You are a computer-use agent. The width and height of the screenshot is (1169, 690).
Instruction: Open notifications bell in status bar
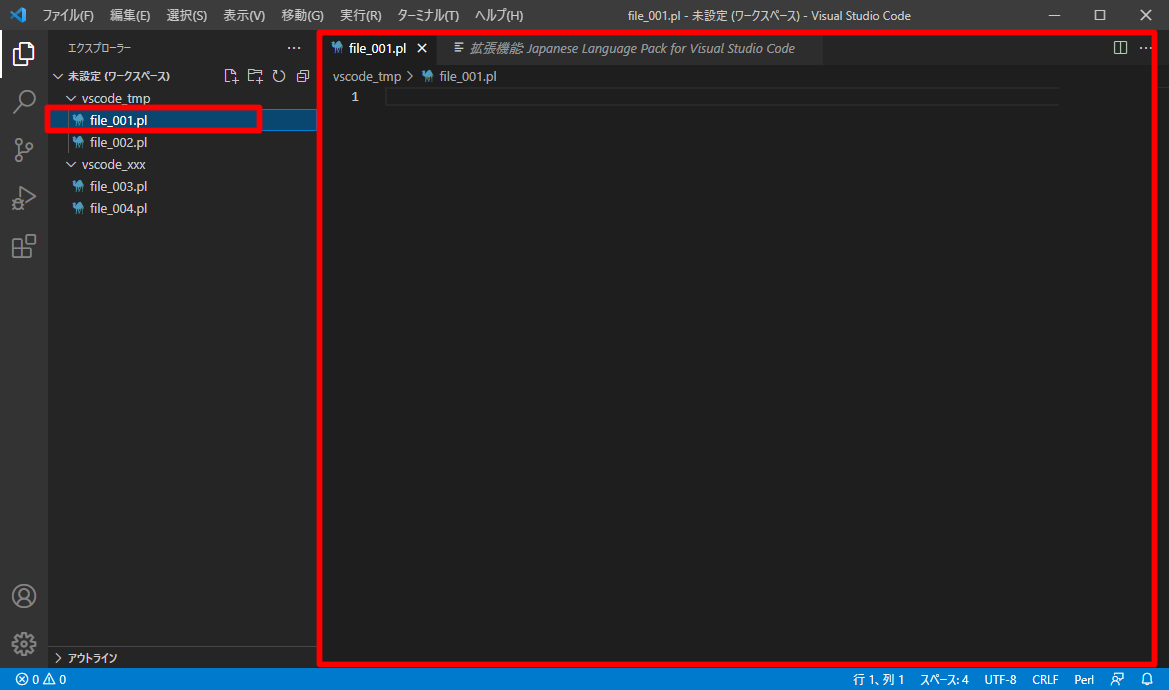(x=1147, y=679)
